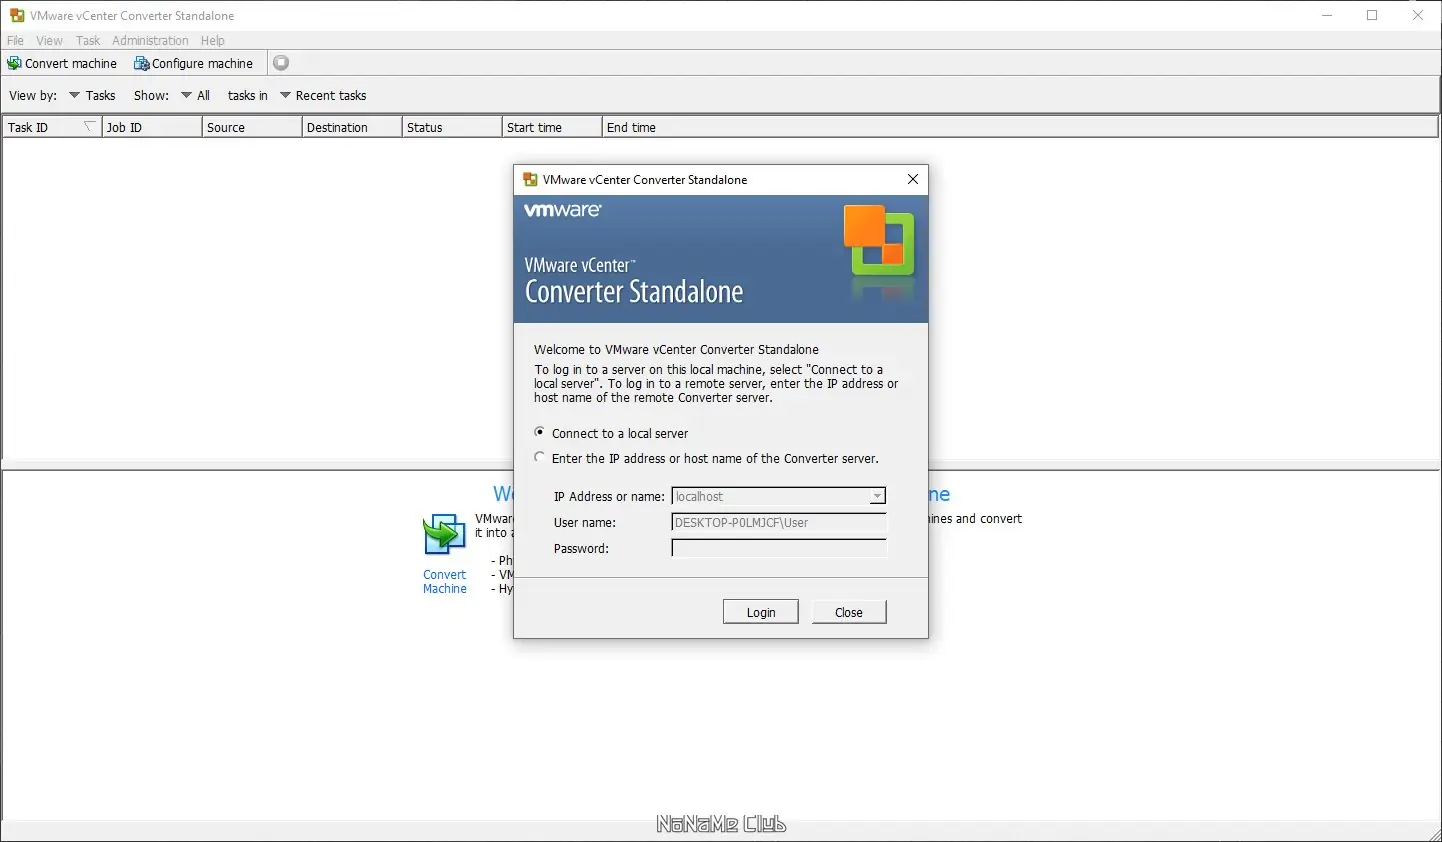Open the Help menu
The height and width of the screenshot is (842, 1442).
point(213,41)
